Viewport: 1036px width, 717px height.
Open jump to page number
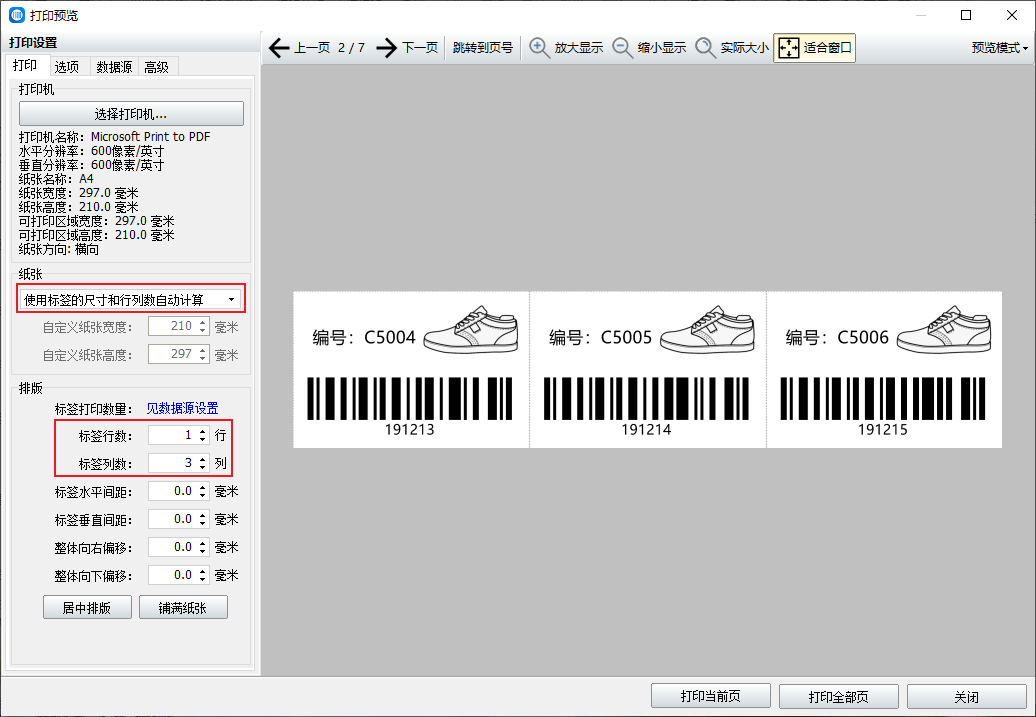click(483, 48)
